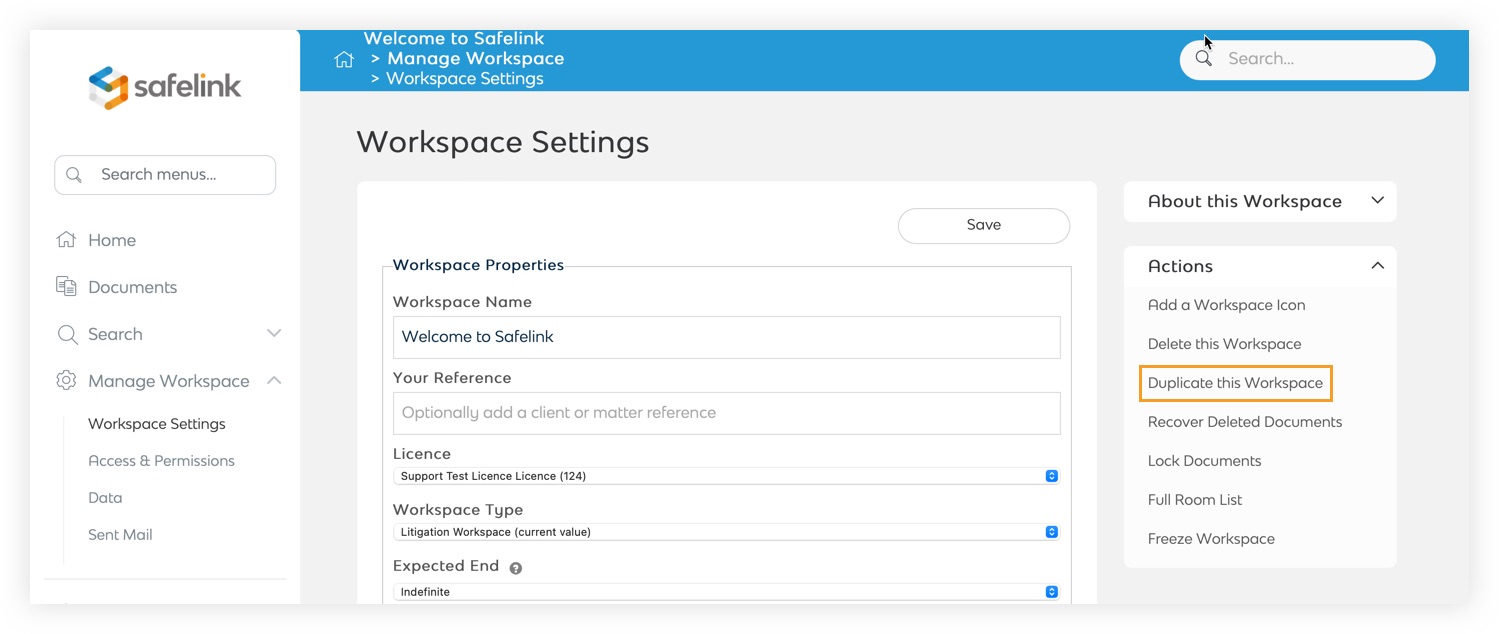Open the Data submenu item

point(105,498)
